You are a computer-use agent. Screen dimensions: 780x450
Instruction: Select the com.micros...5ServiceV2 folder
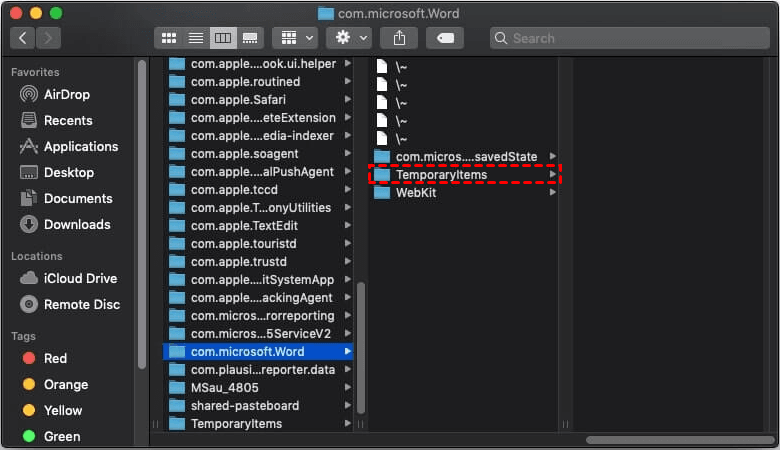pos(258,334)
